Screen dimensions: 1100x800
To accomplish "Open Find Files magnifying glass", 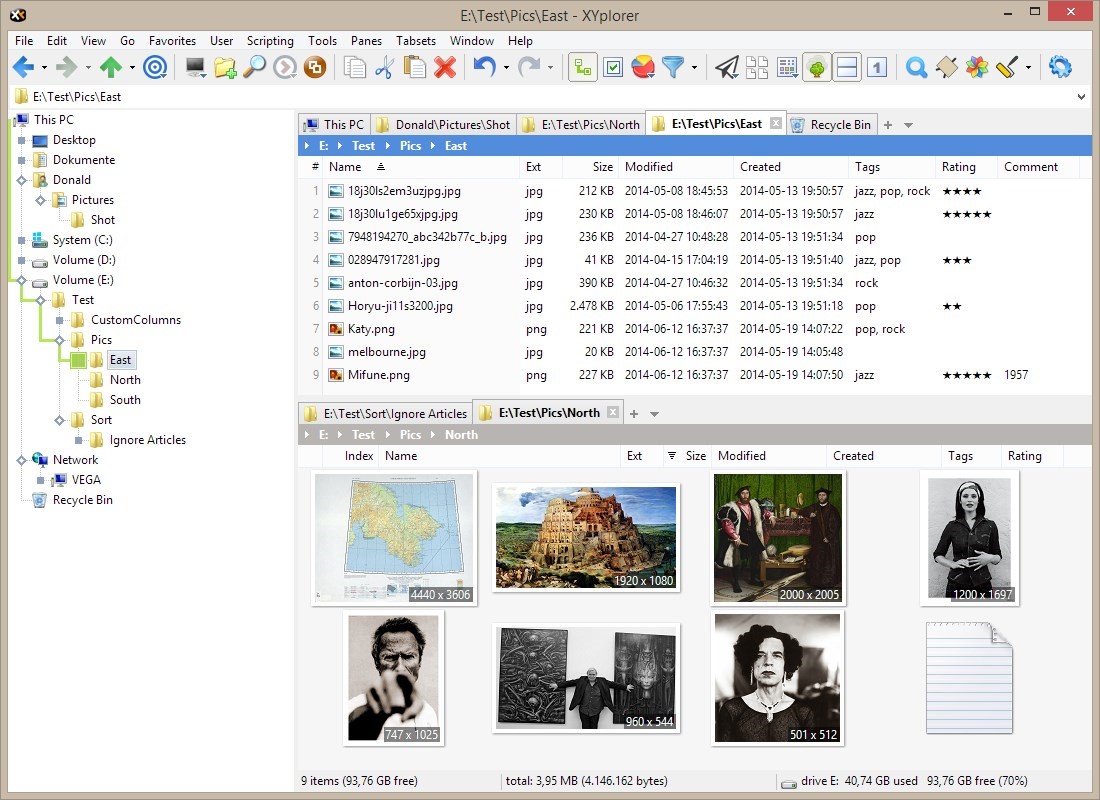I will [x=255, y=67].
